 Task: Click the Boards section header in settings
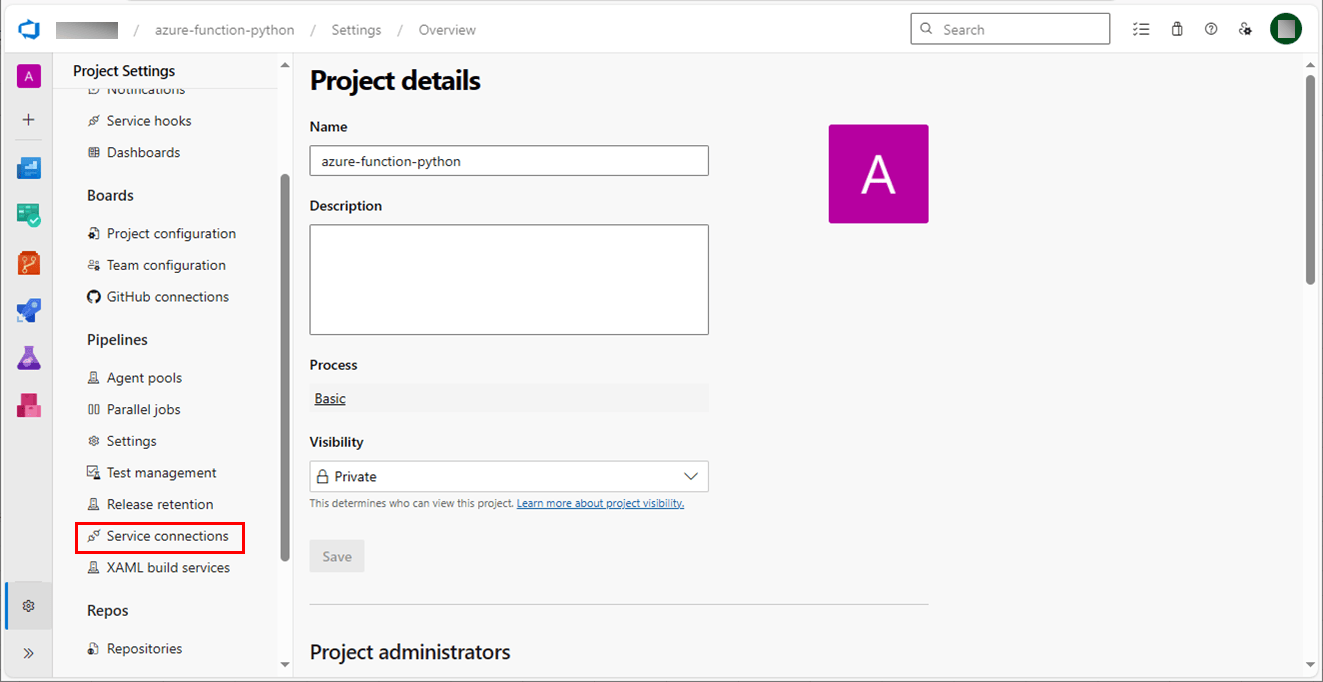pyautogui.click(x=110, y=196)
